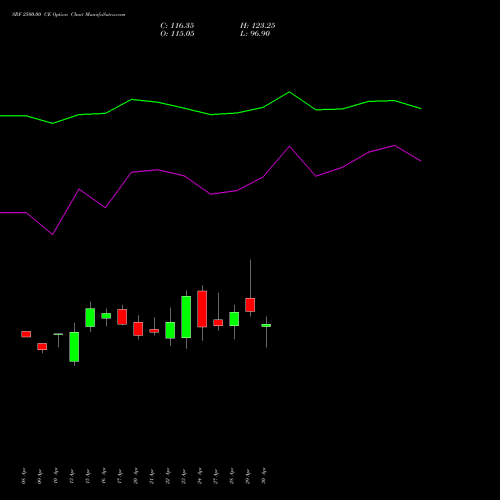The width and height of the screenshot is (500, 500).
Task: Click the peak of the green indicator line
Action: [289, 92]
